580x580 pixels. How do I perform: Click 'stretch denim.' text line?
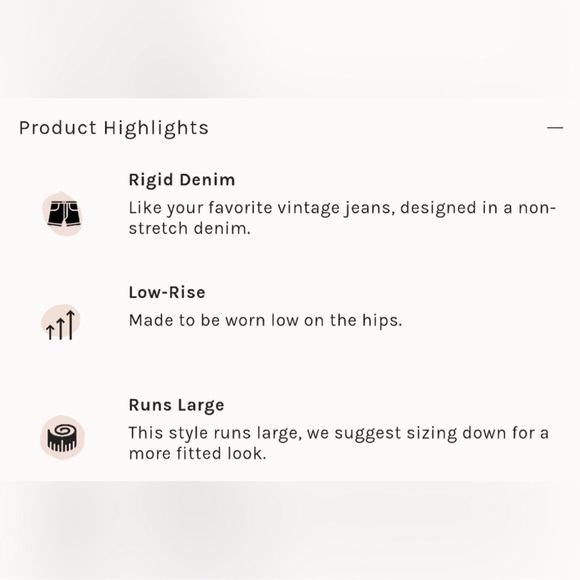pos(190,229)
